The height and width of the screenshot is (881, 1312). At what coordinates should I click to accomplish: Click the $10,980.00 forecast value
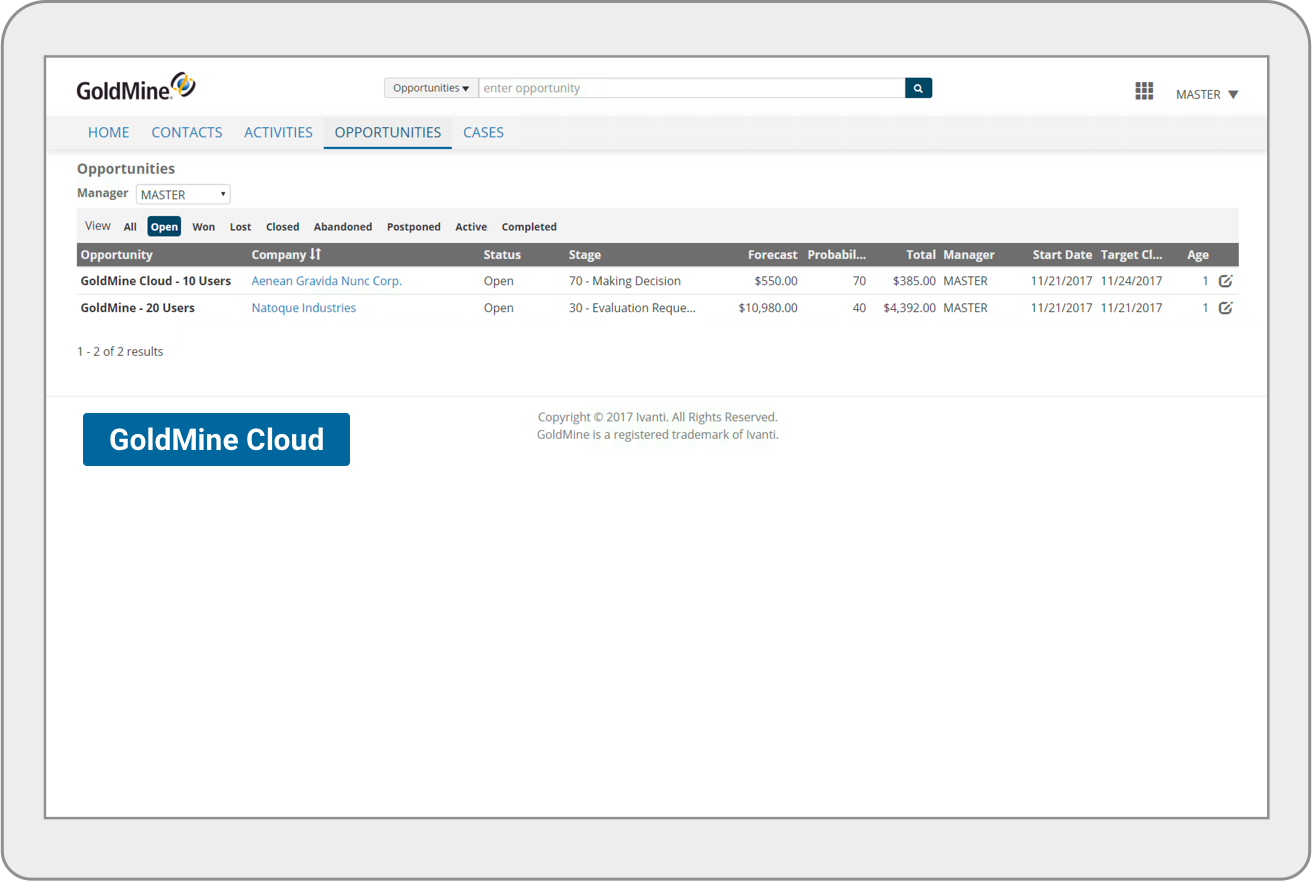click(768, 308)
